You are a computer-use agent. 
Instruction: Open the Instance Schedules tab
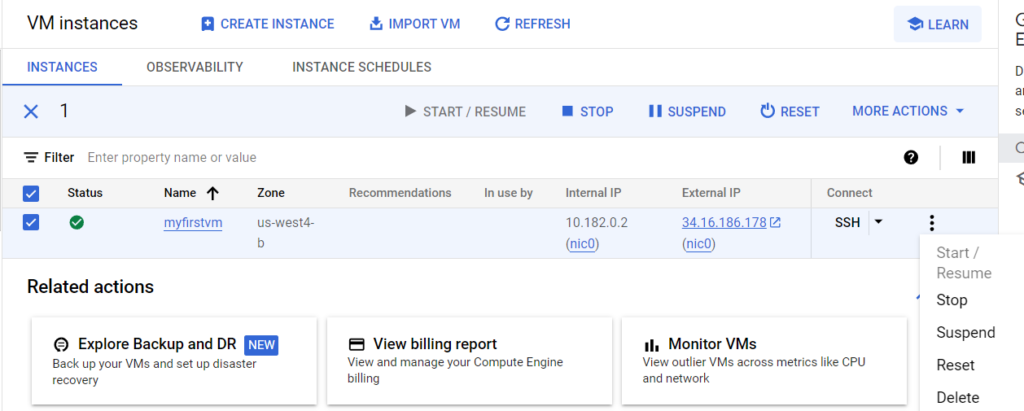point(362,67)
